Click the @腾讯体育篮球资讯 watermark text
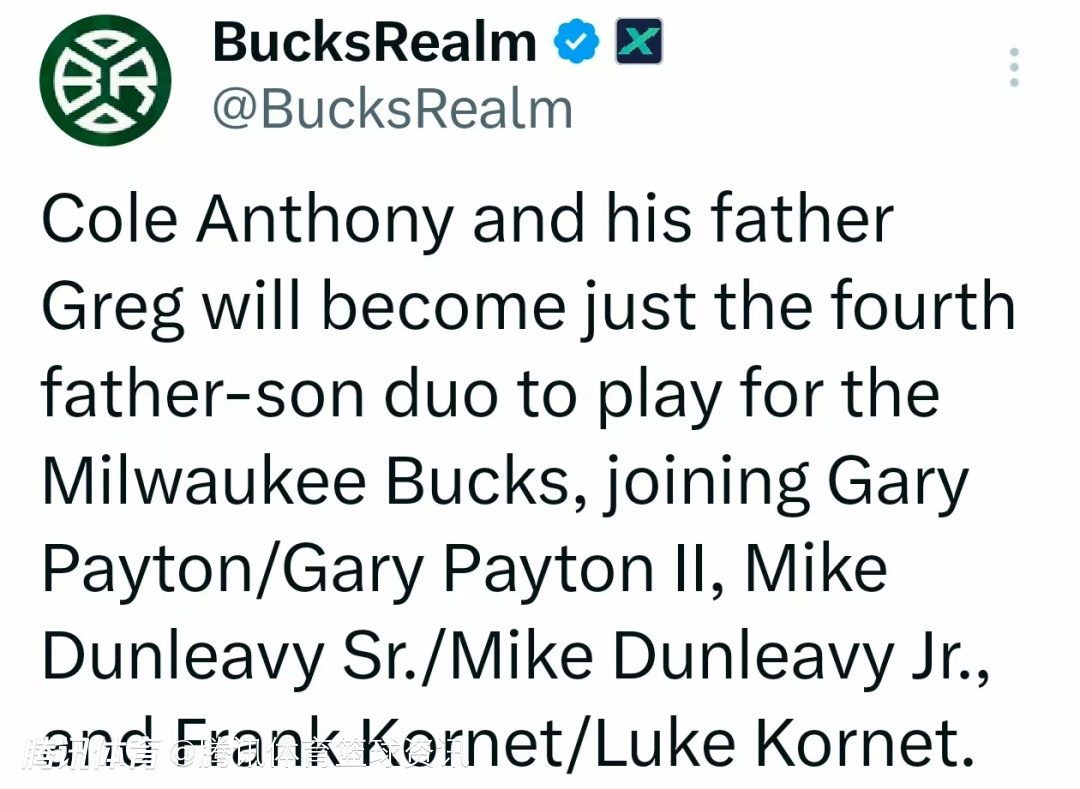The width and height of the screenshot is (1080, 789). [322, 754]
